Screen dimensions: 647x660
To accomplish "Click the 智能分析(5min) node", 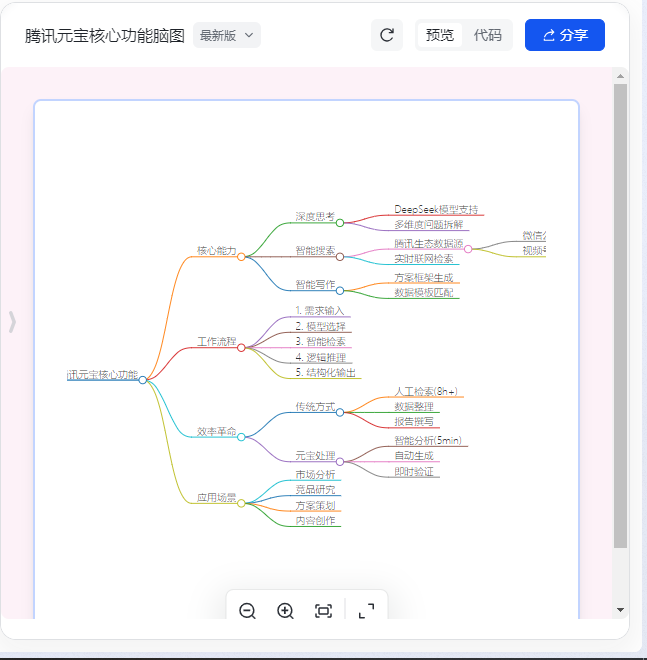I will tap(428, 441).
